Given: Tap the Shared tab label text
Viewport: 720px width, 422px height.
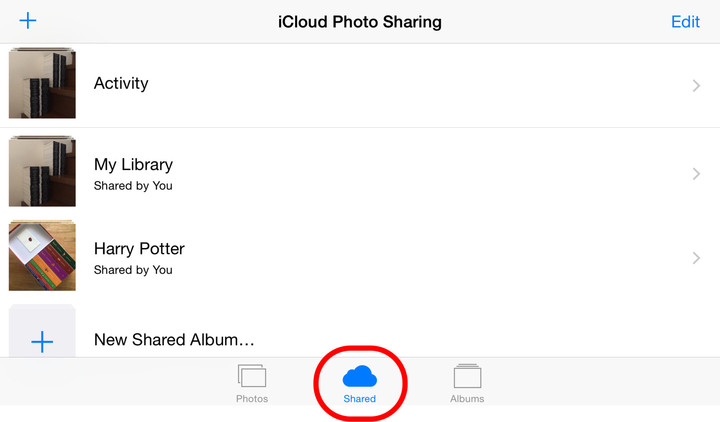Looking at the screenshot, I should (x=360, y=399).
